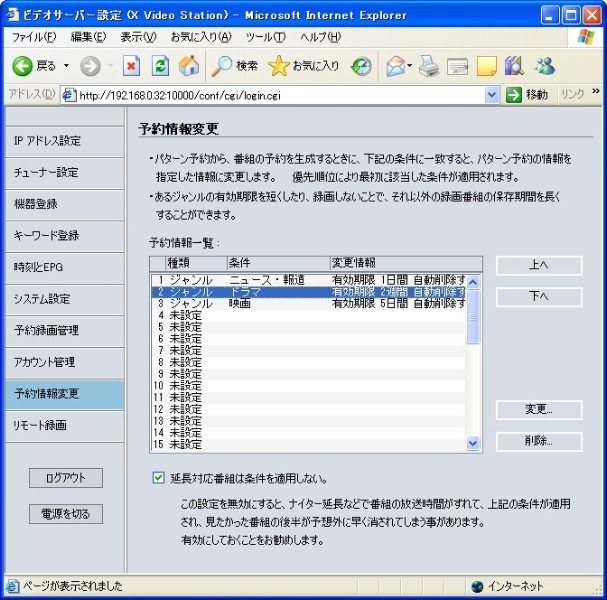Expand the Mail dropdown arrow
This screenshot has width=607, height=600.
click(410, 66)
